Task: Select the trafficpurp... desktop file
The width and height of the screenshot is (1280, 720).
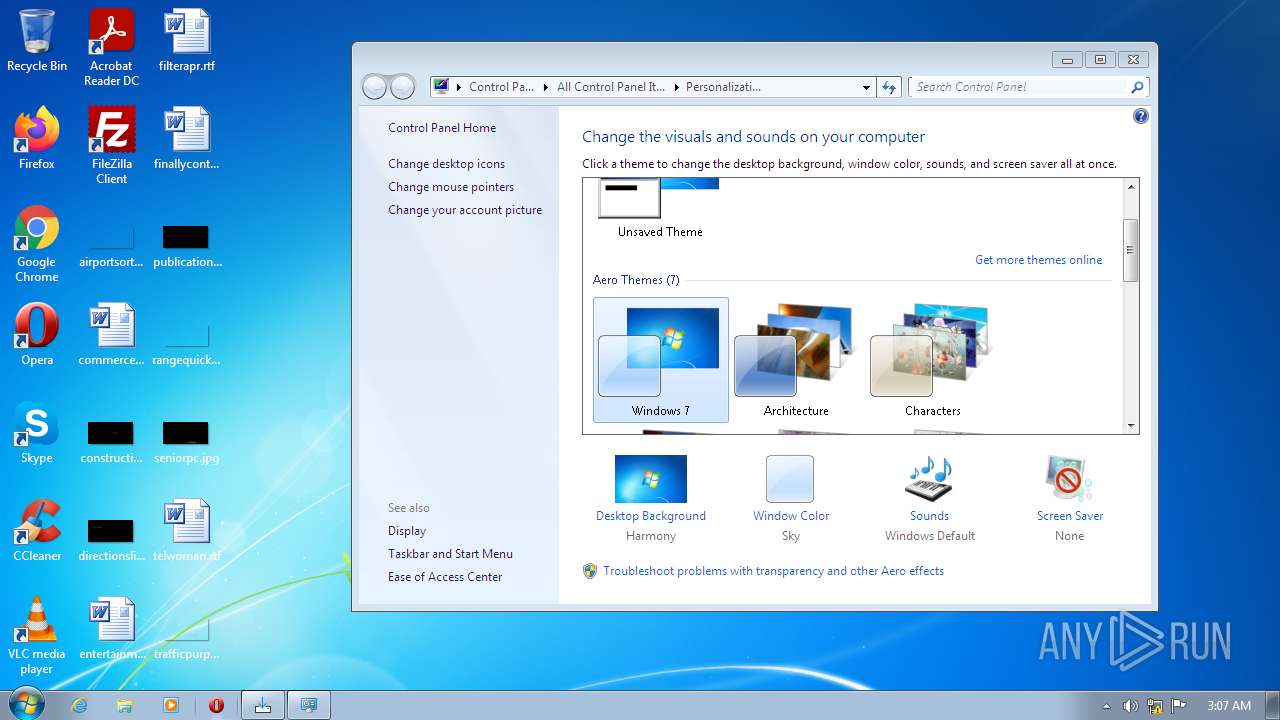Action: (x=187, y=640)
